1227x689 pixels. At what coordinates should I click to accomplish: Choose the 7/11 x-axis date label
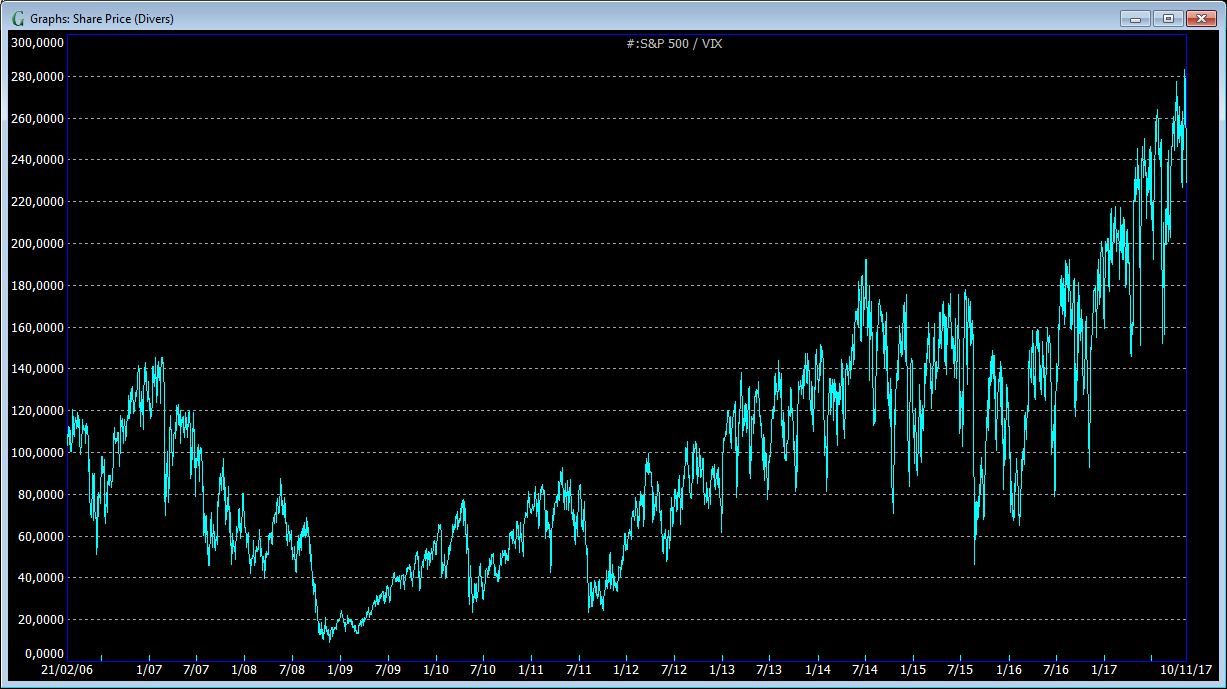[581, 669]
